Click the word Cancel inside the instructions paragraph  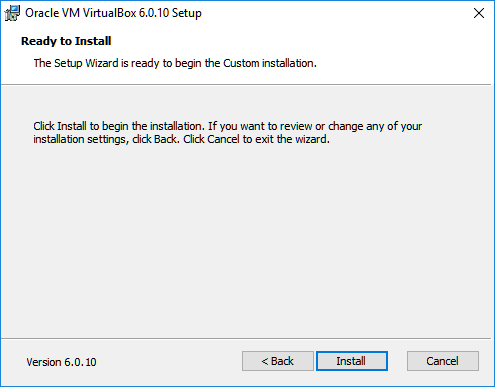point(223,139)
